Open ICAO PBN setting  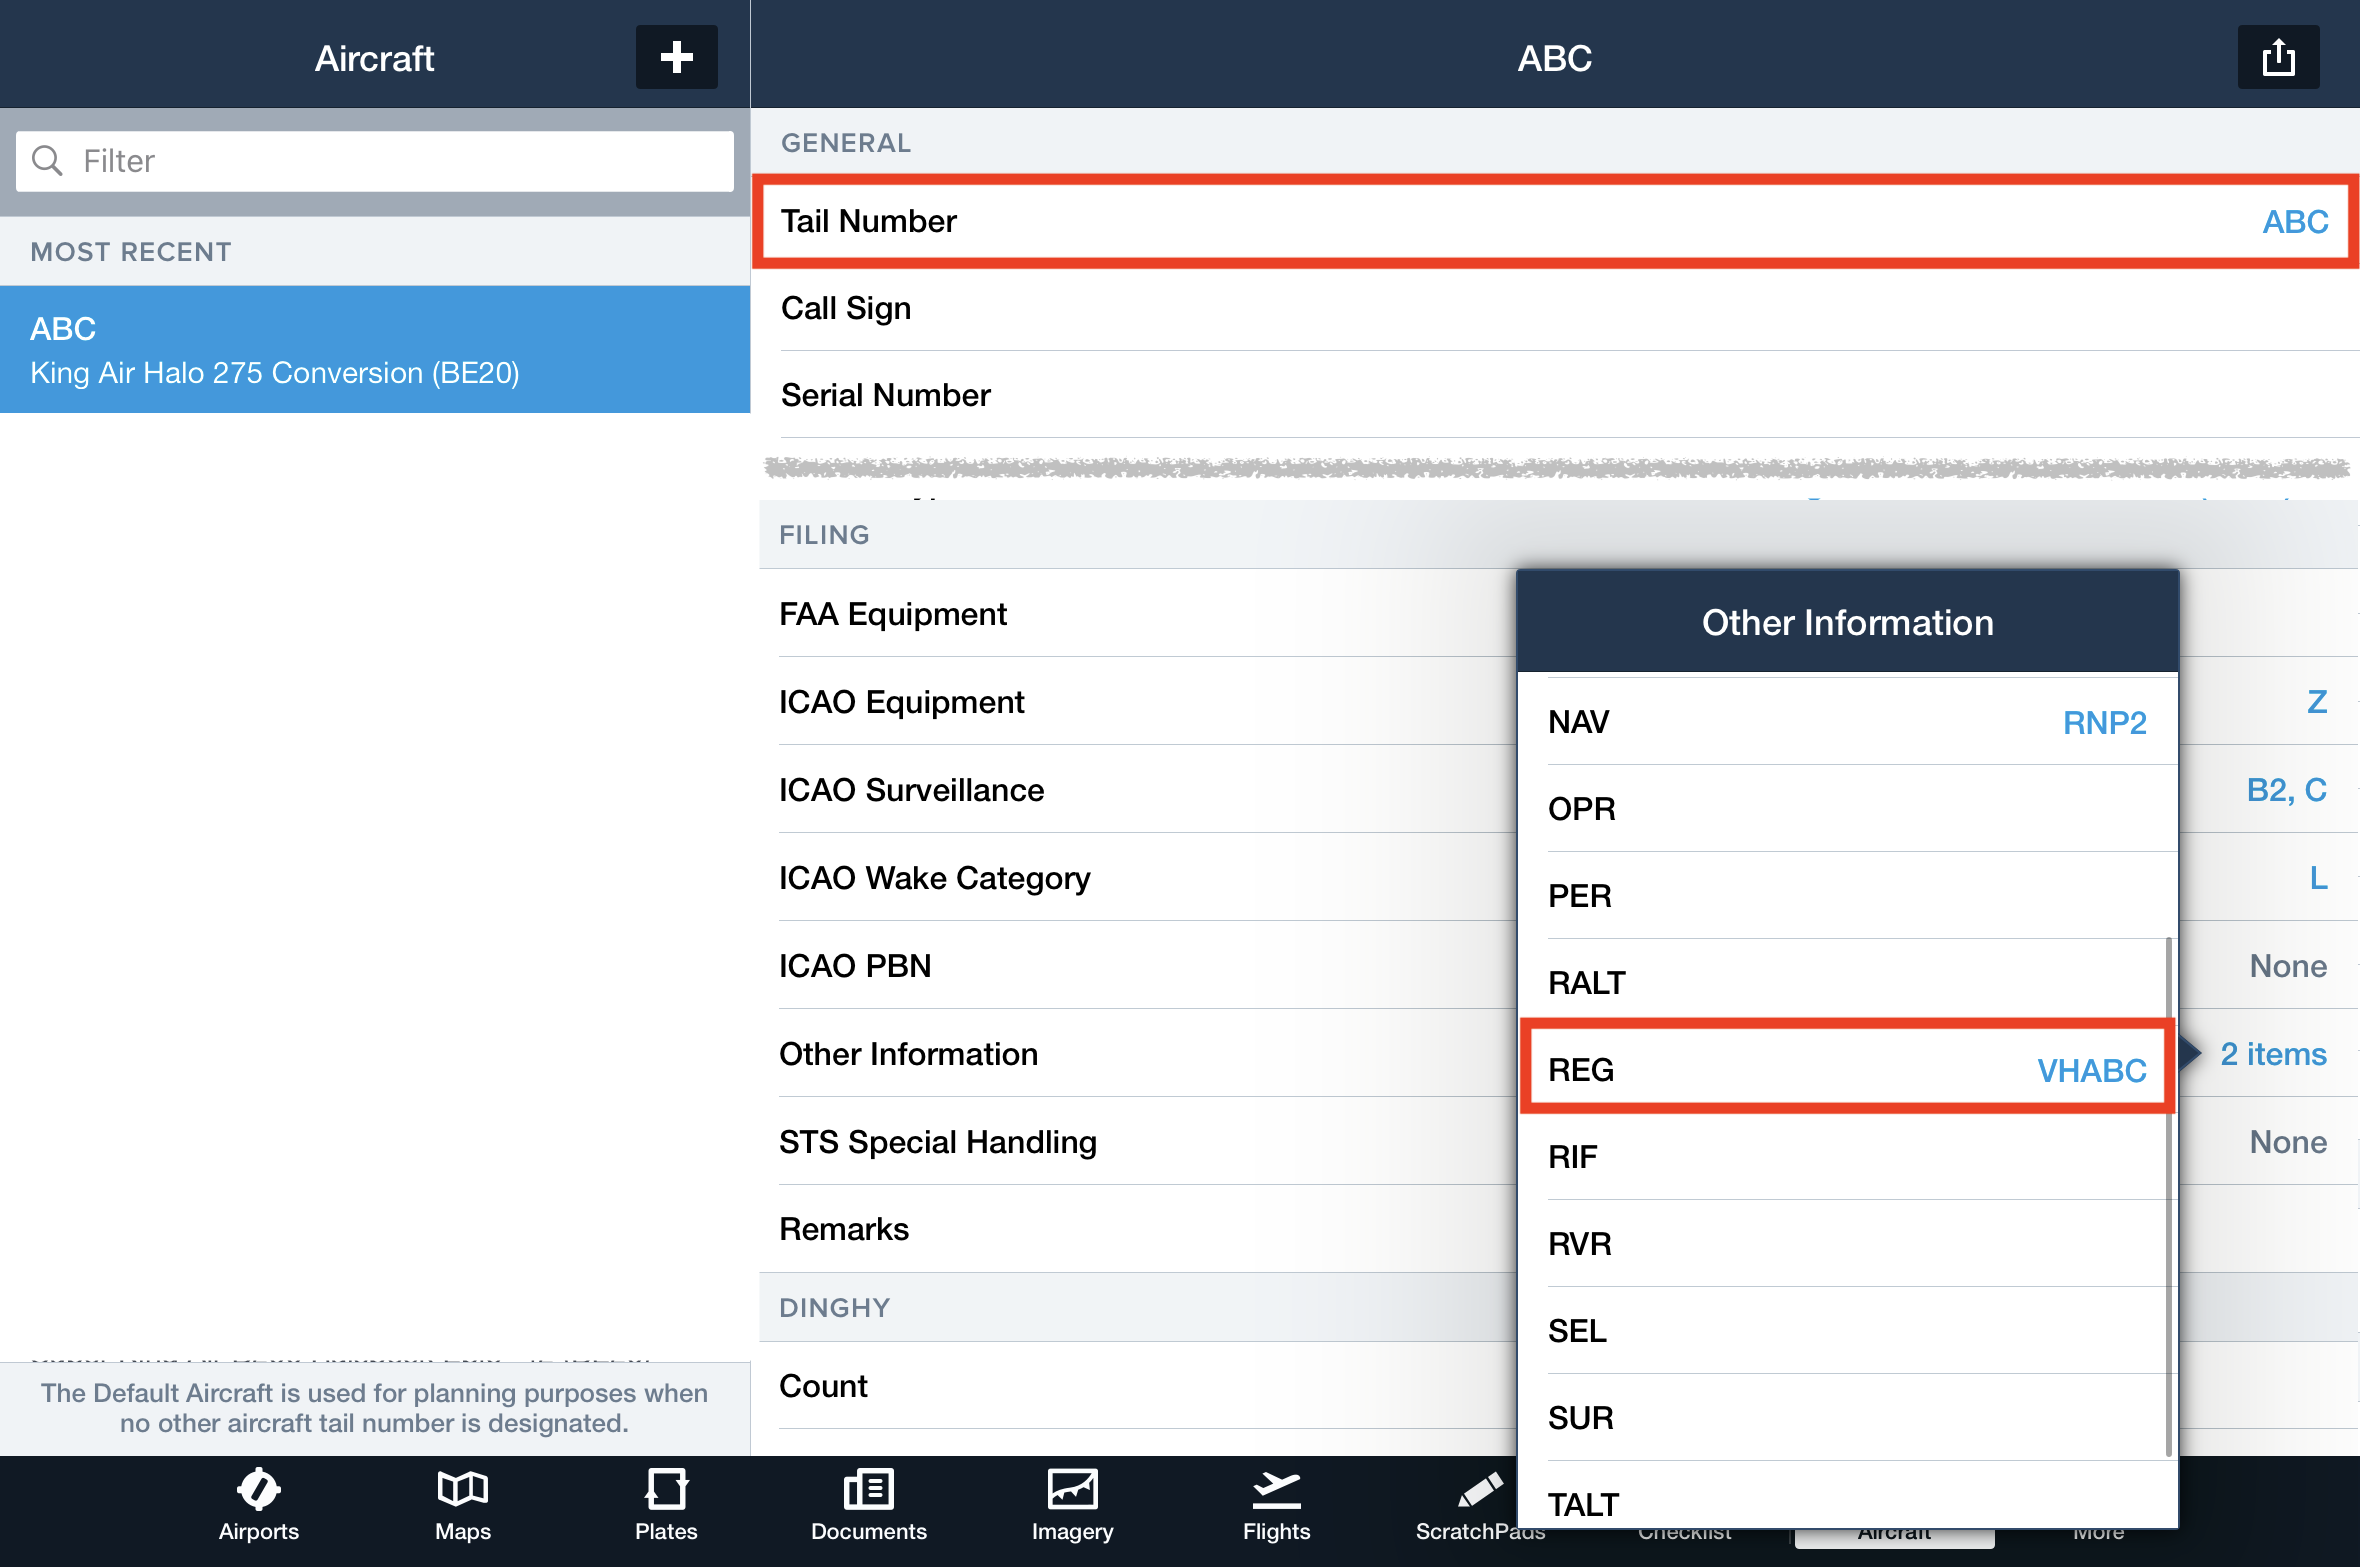coord(1138,965)
